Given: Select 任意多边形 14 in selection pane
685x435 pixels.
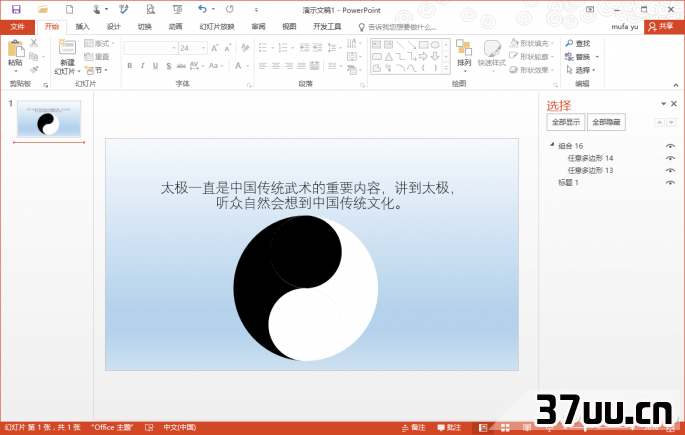Looking at the screenshot, I should click(x=590, y=158).
